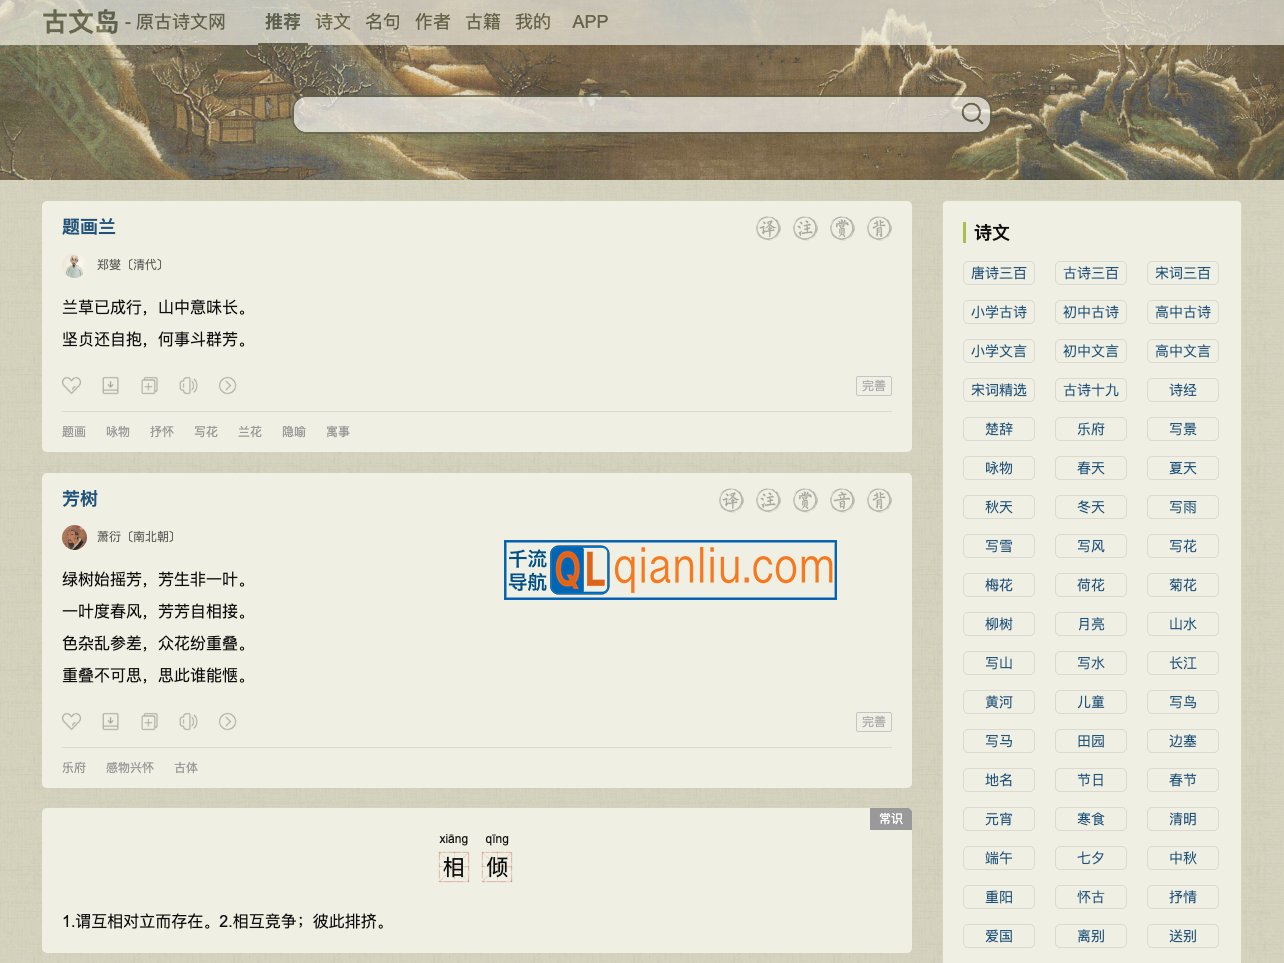Expand 题画兰 with the circled arrow icon
This screenshot has width=1284, height=963.
227,386
